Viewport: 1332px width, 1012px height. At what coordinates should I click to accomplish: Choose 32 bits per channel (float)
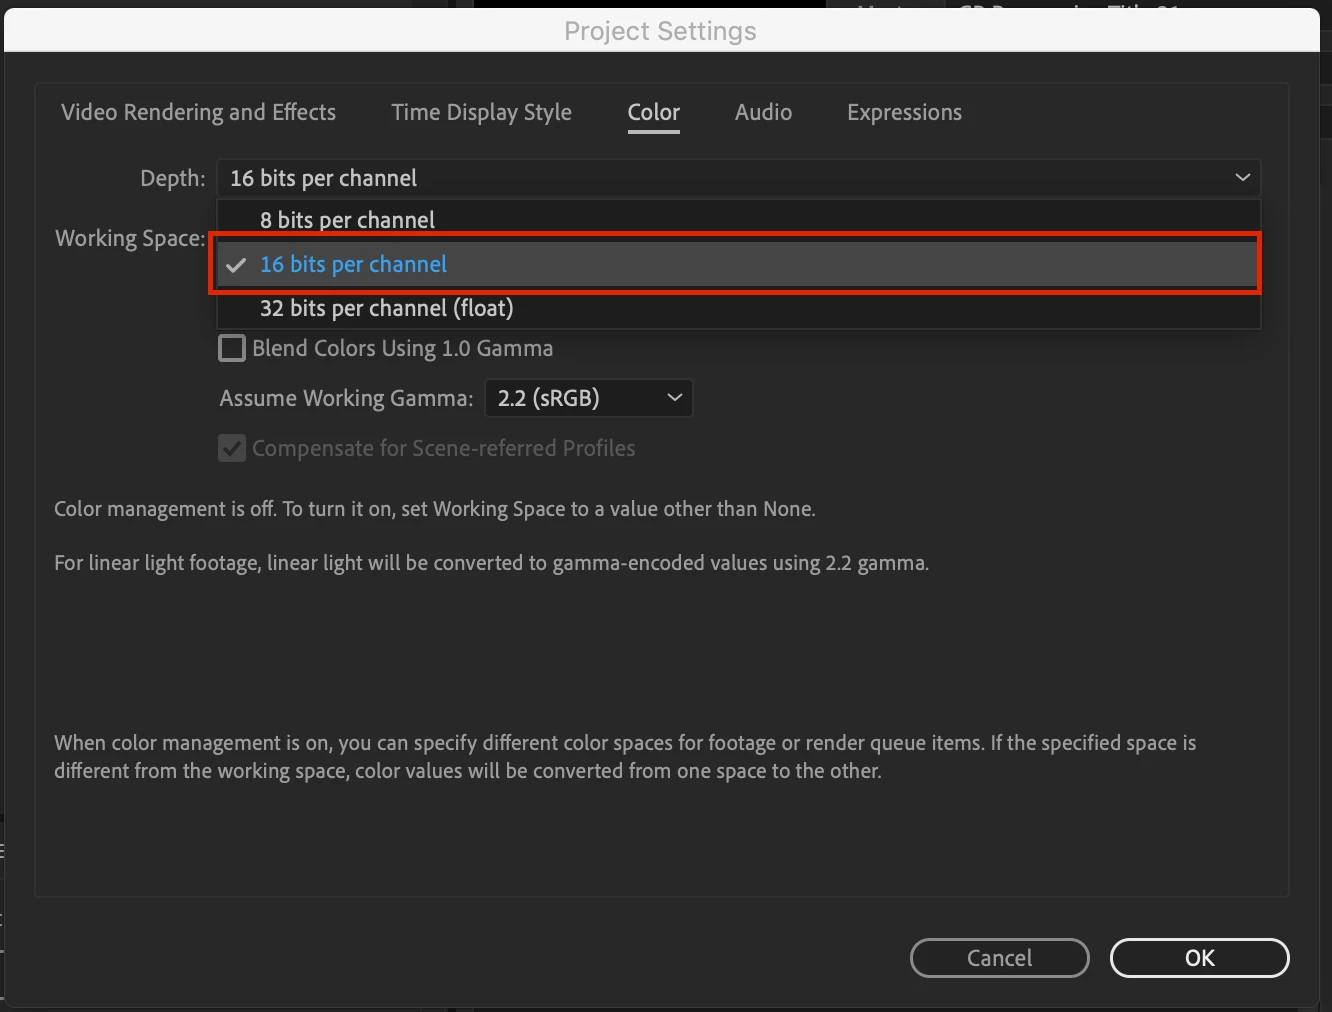(x=738, y=308)
